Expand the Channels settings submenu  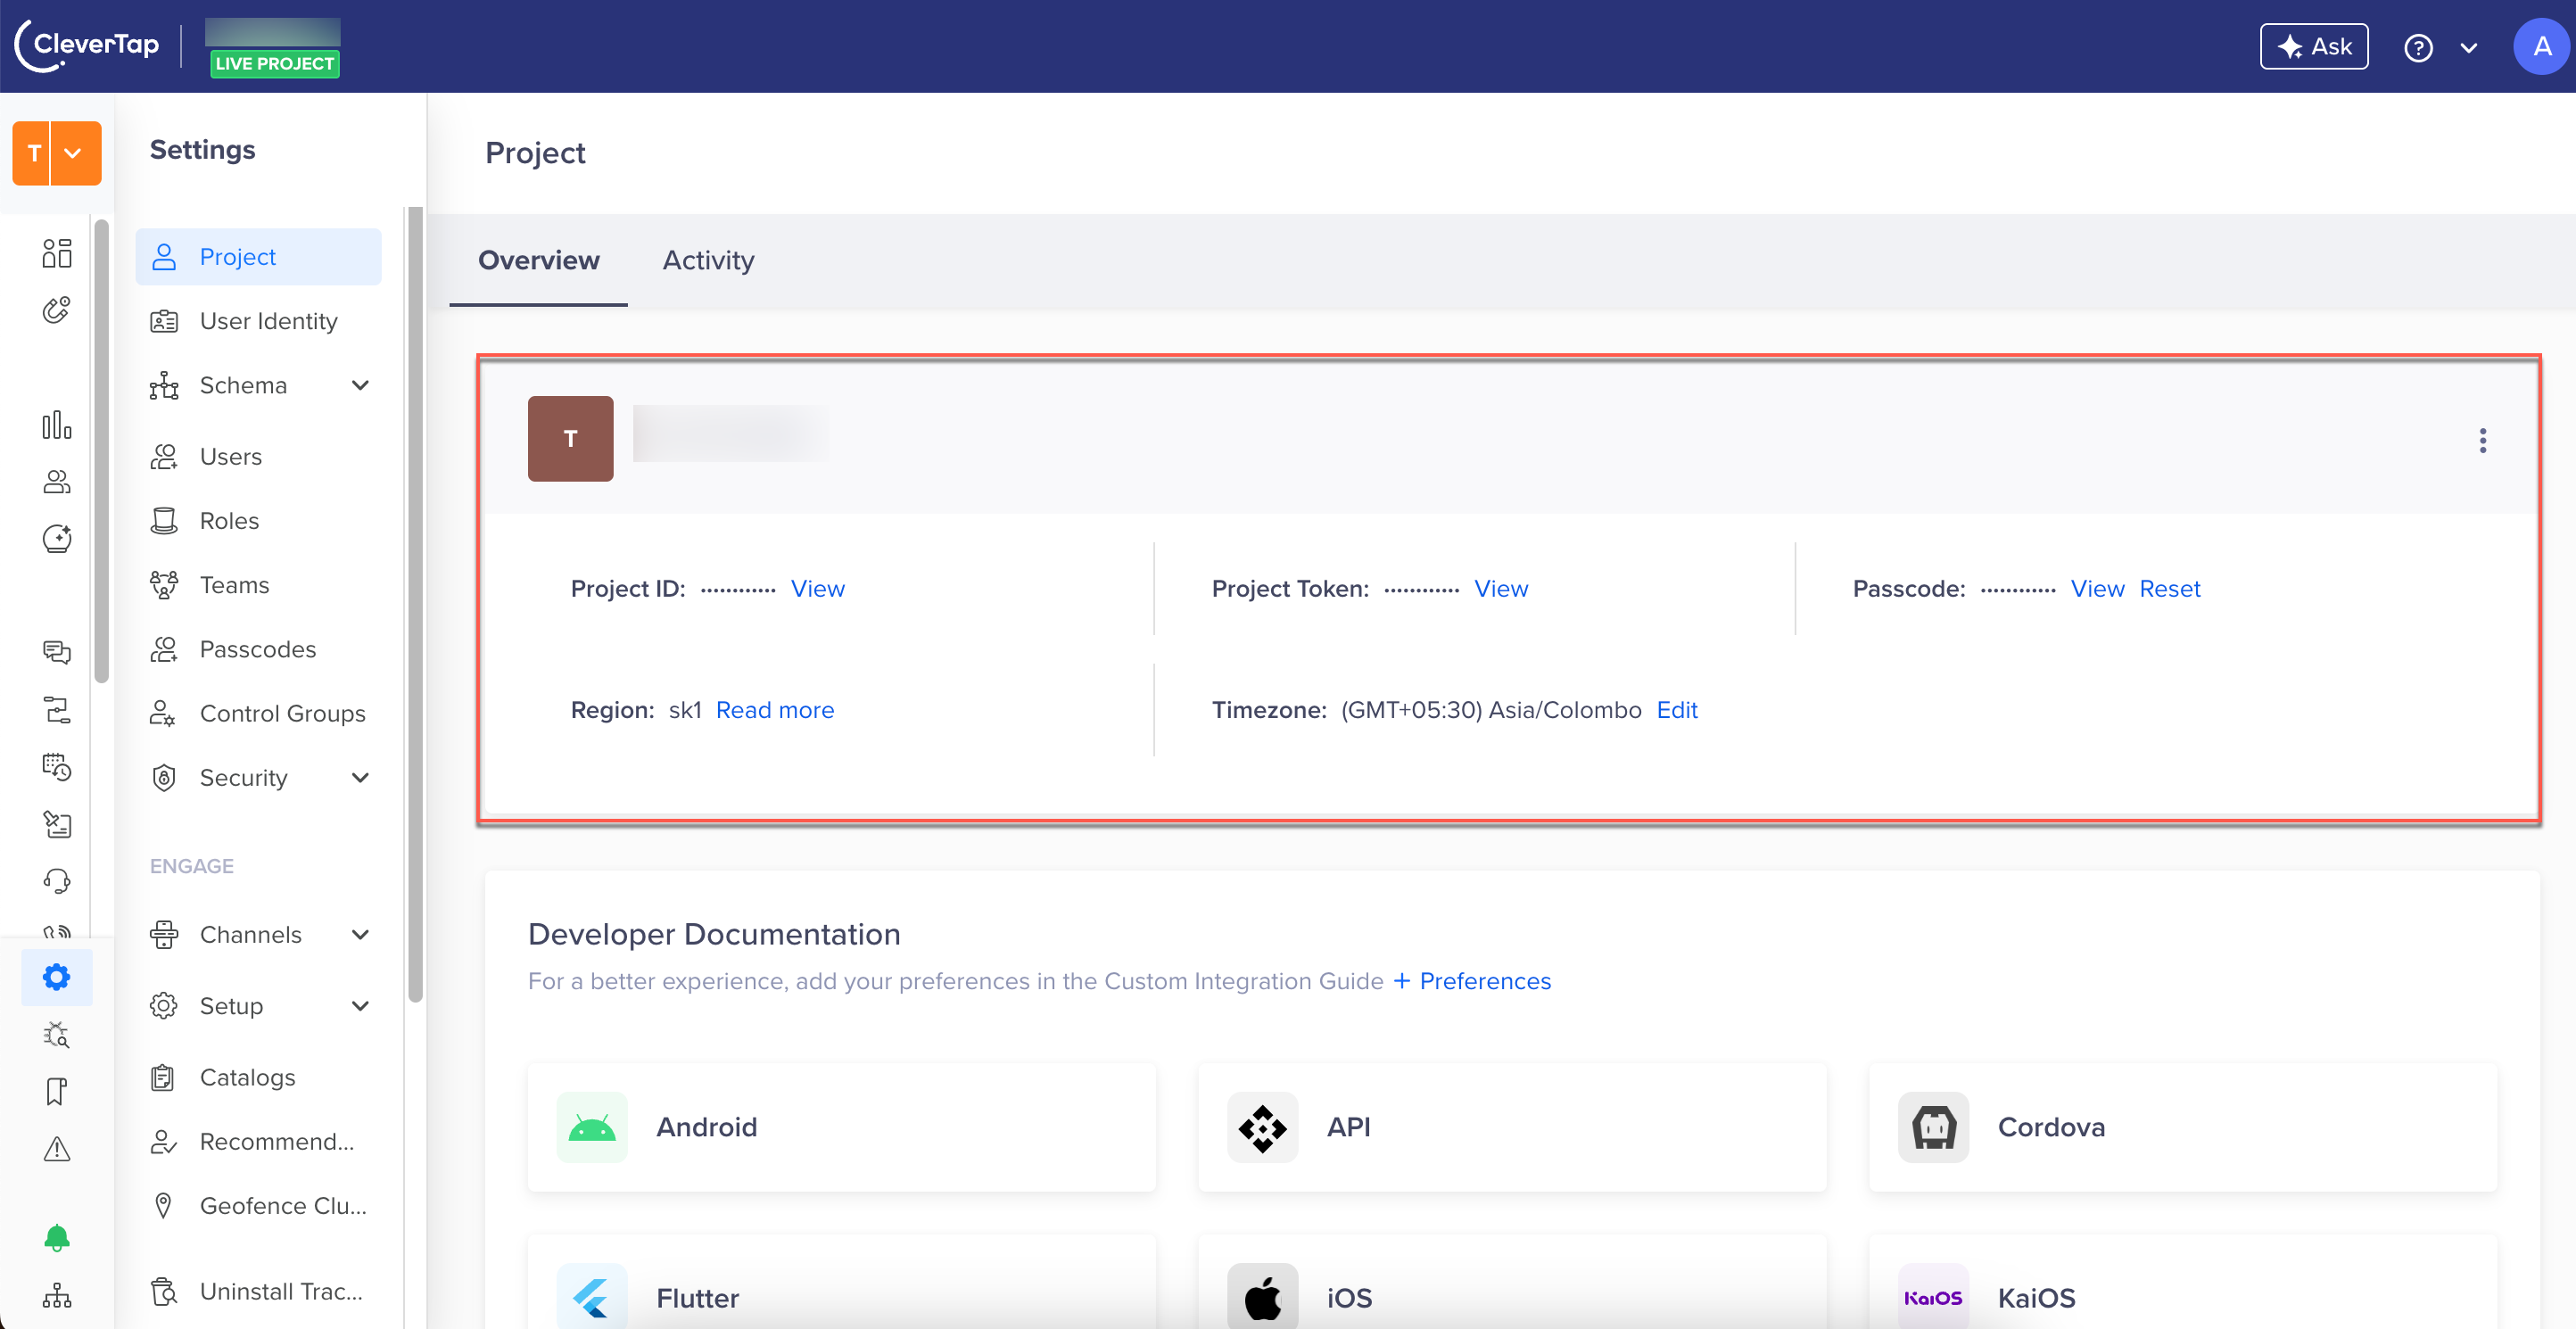[360, 934]
